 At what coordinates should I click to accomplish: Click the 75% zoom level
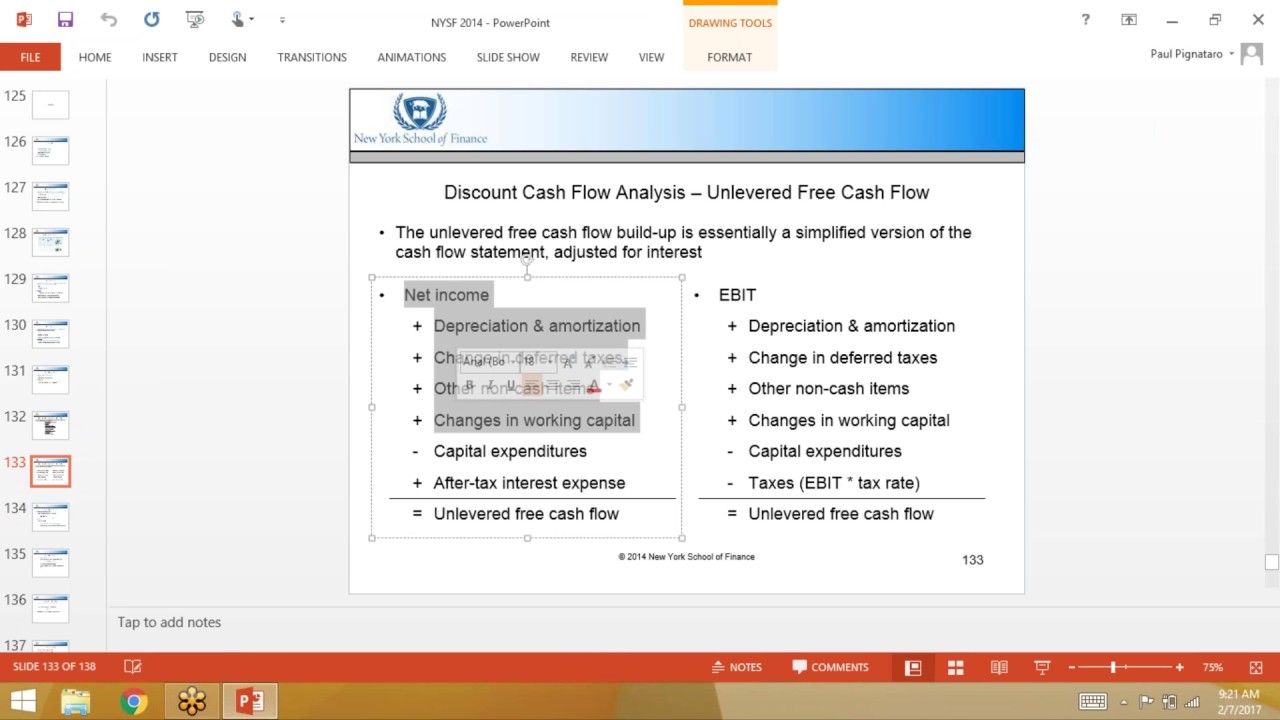click(x=1212, y=667)
